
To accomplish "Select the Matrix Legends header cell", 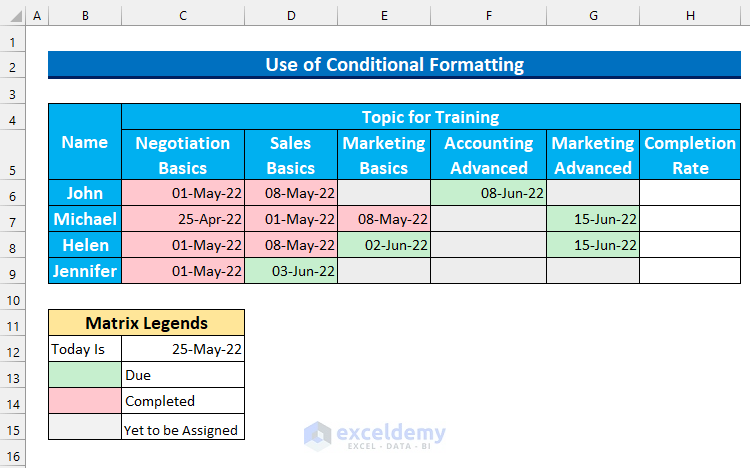I will (146, 323).
